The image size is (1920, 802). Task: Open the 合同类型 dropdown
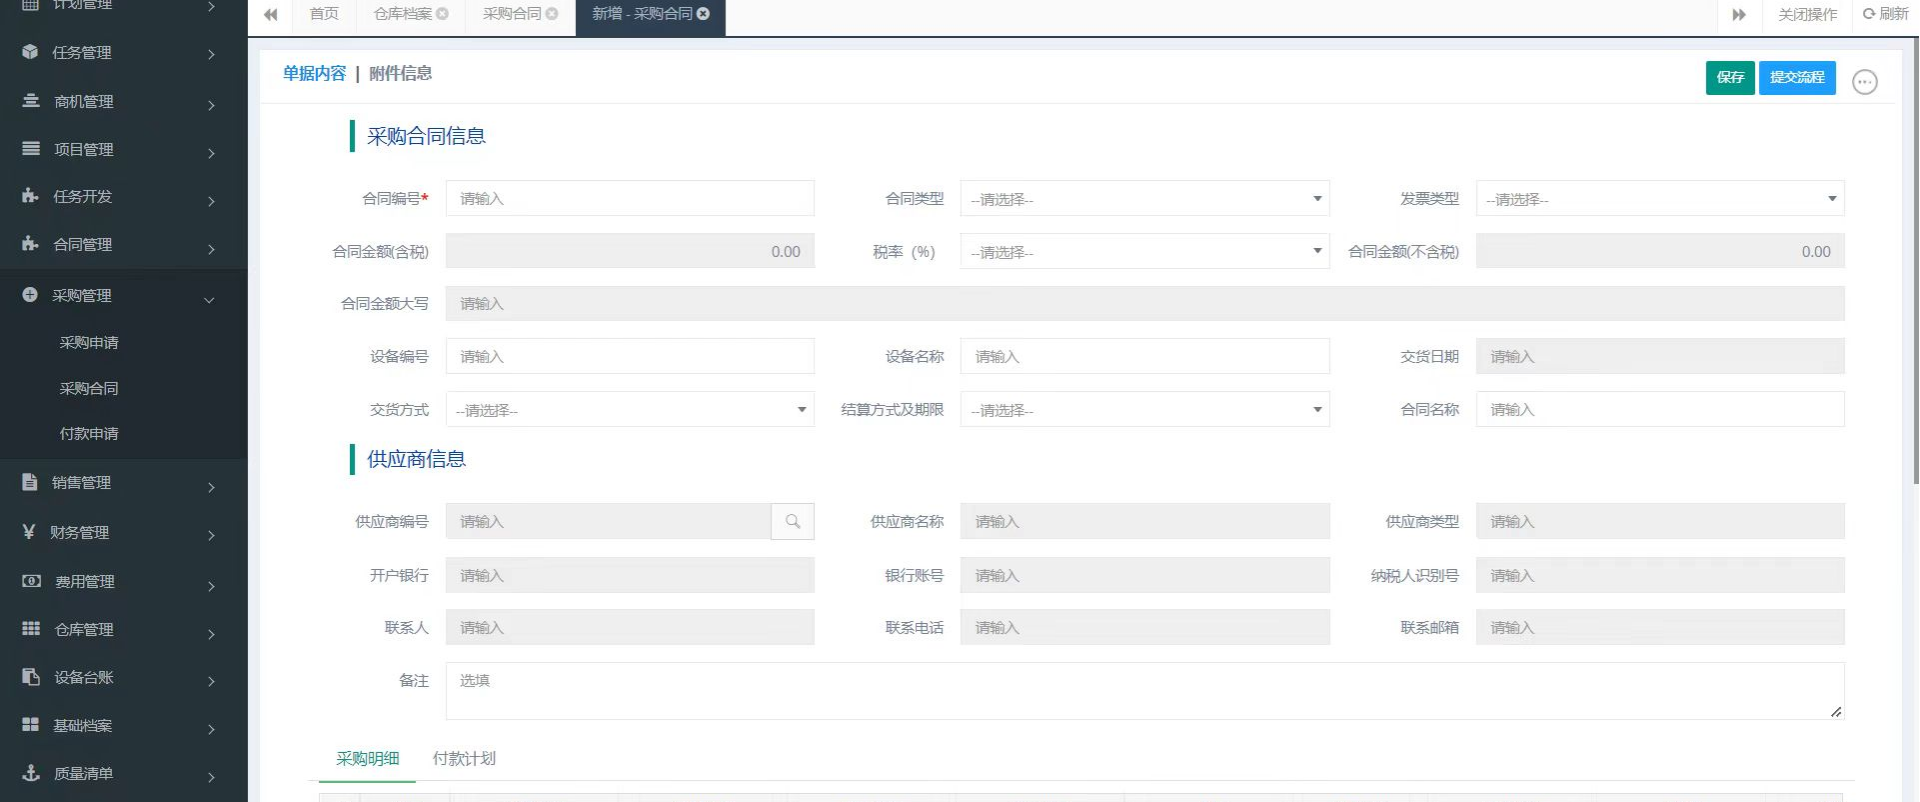1145,198
